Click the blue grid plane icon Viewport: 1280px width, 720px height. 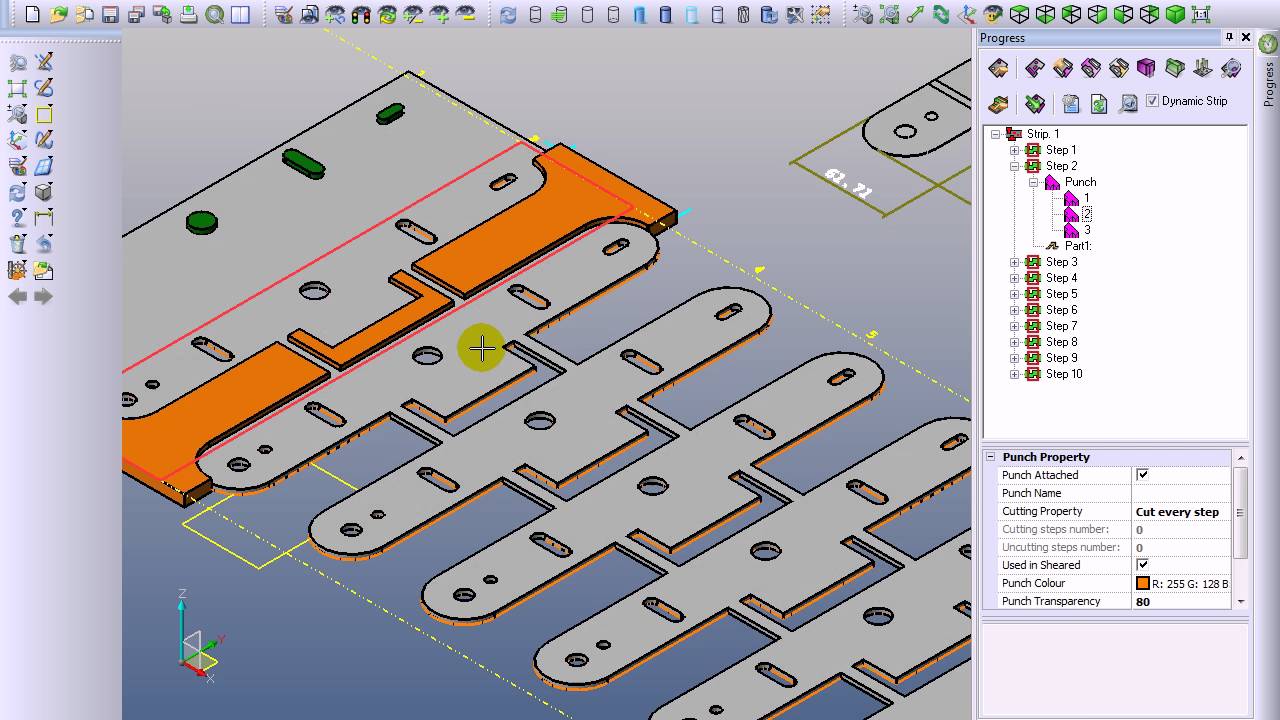pos(44,166)
